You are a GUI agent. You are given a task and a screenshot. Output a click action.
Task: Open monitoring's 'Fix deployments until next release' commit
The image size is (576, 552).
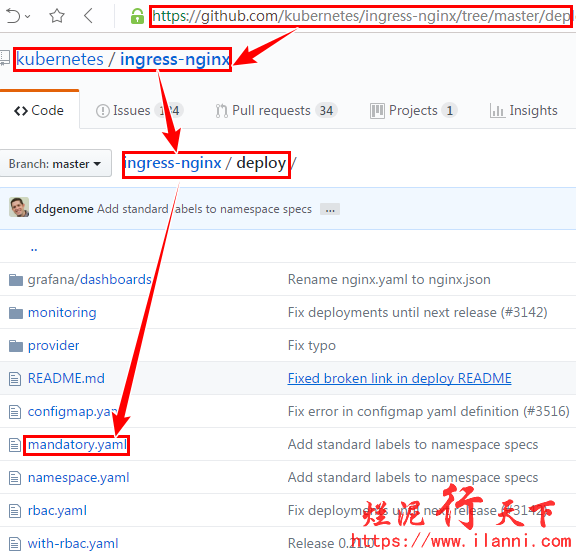point(418,313)
